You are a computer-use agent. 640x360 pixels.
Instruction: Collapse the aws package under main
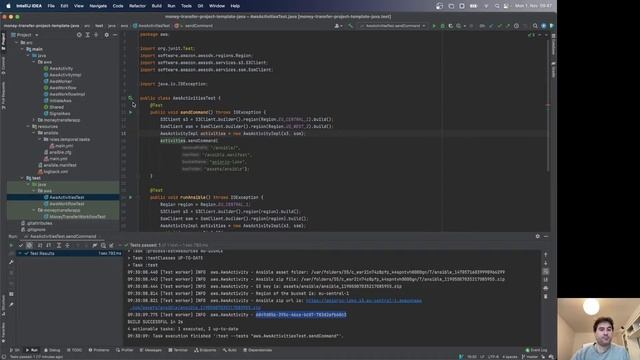[x=34, y=62]
